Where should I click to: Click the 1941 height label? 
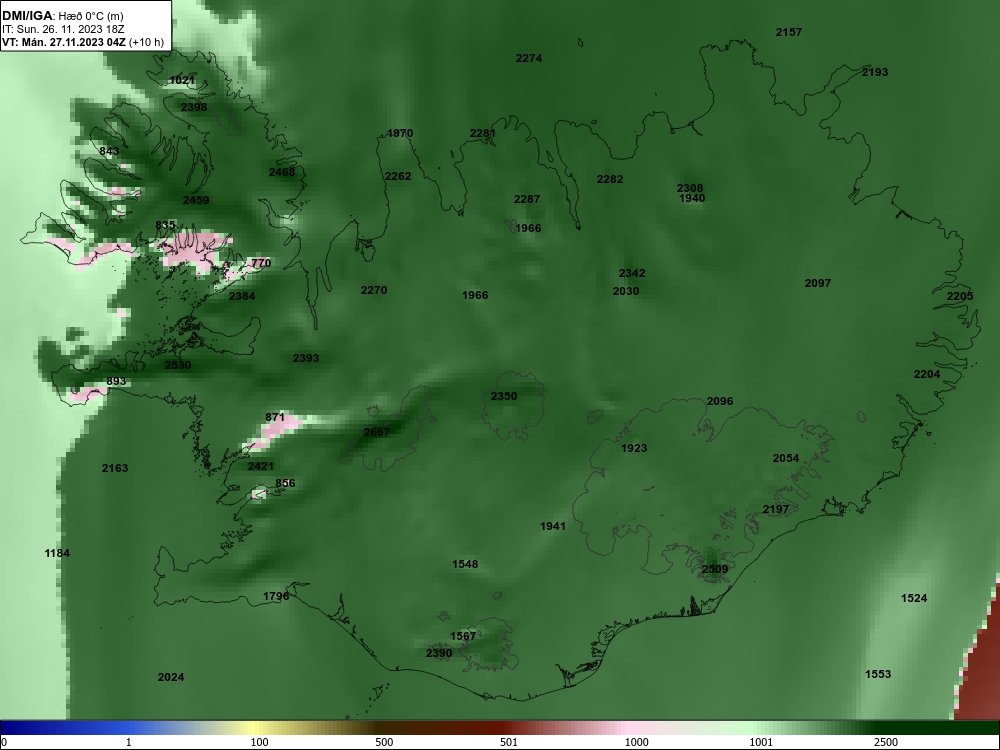pos(553,526)
